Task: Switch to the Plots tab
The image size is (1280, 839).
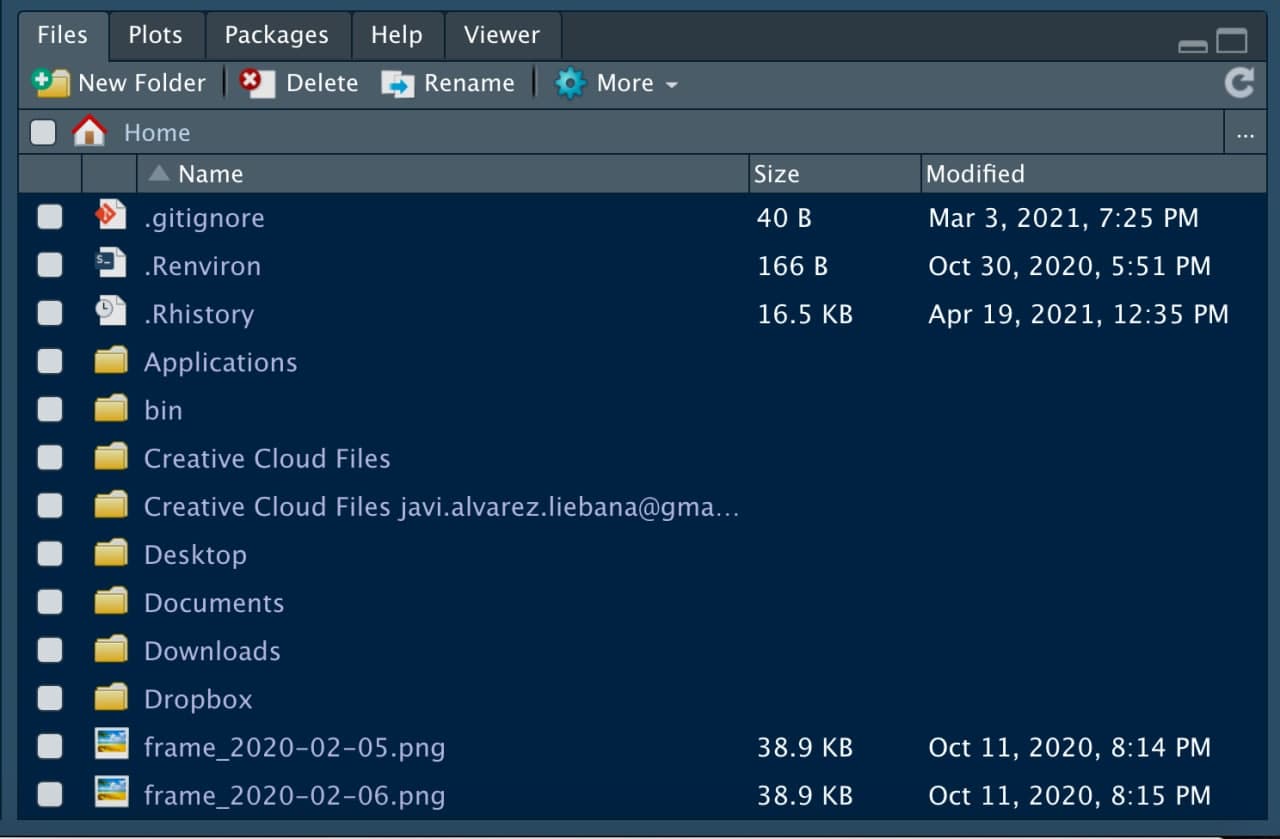Action: pyautogui.click(x=155, y=35)
